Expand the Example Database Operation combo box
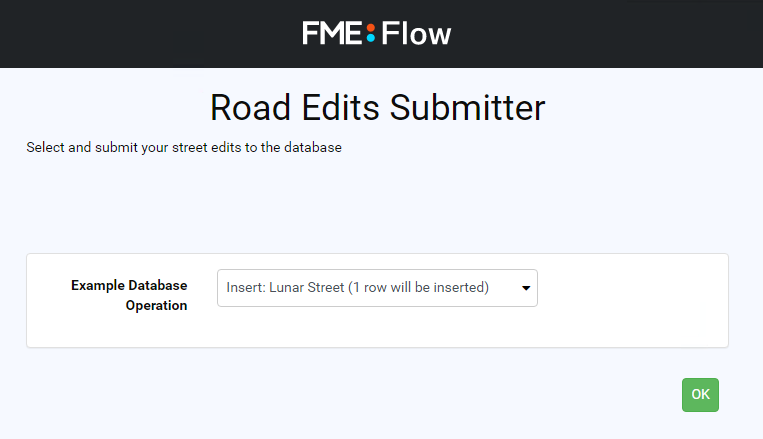This screenshot has width=763, height=439. (x=377, y=288)
